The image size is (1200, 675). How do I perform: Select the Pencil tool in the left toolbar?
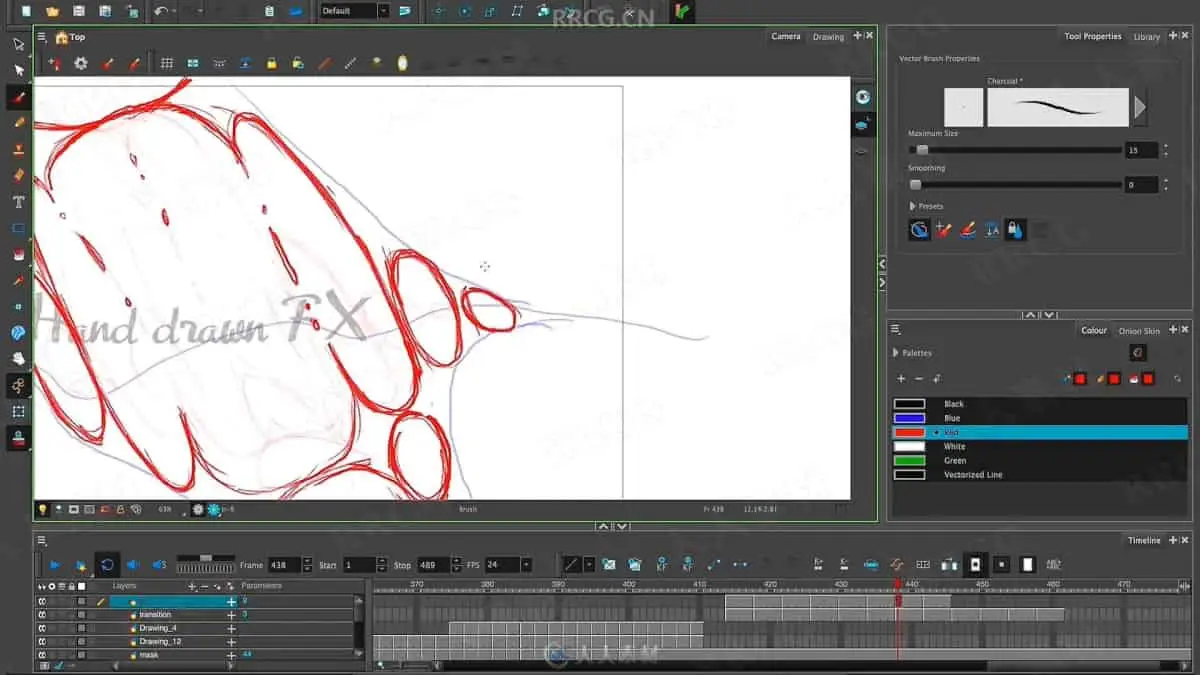(18, 123)
